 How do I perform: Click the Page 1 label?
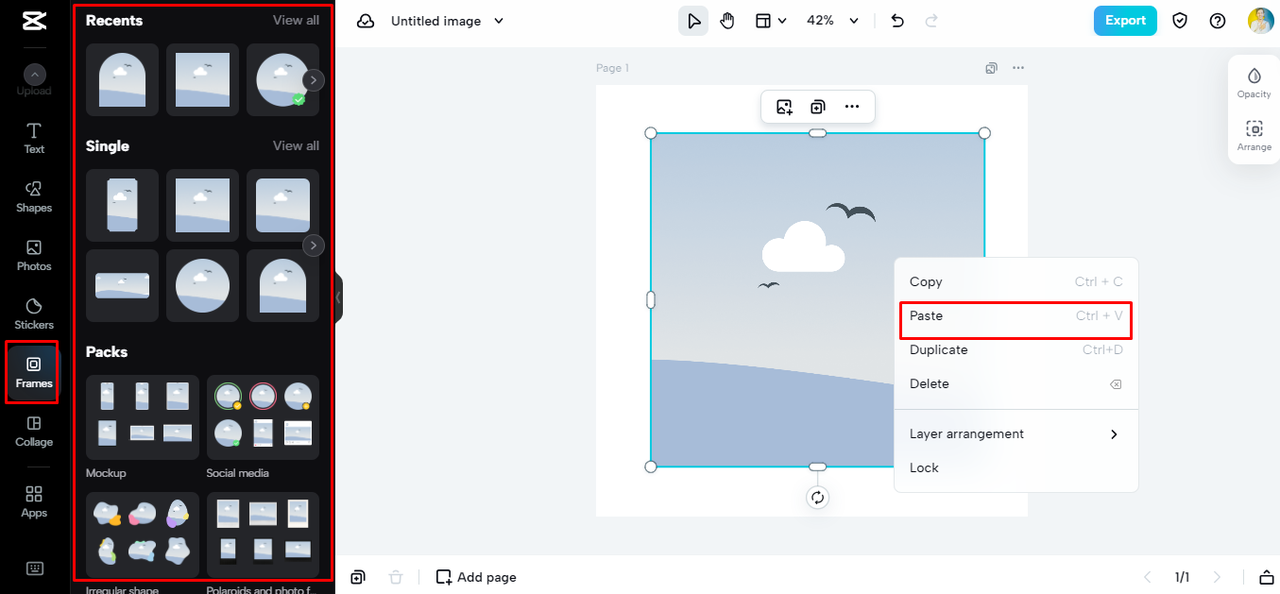click(x=613, y=68)
